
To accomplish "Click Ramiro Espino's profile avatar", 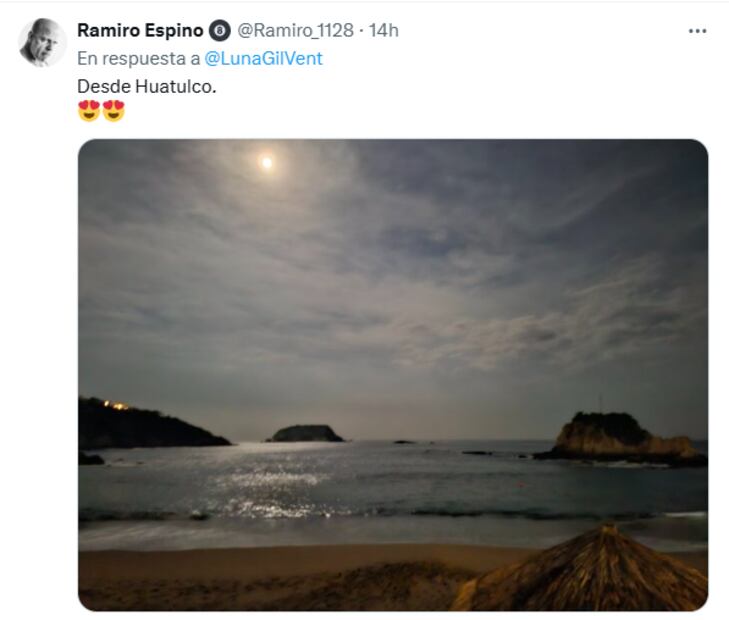I will tap(42, 42).
